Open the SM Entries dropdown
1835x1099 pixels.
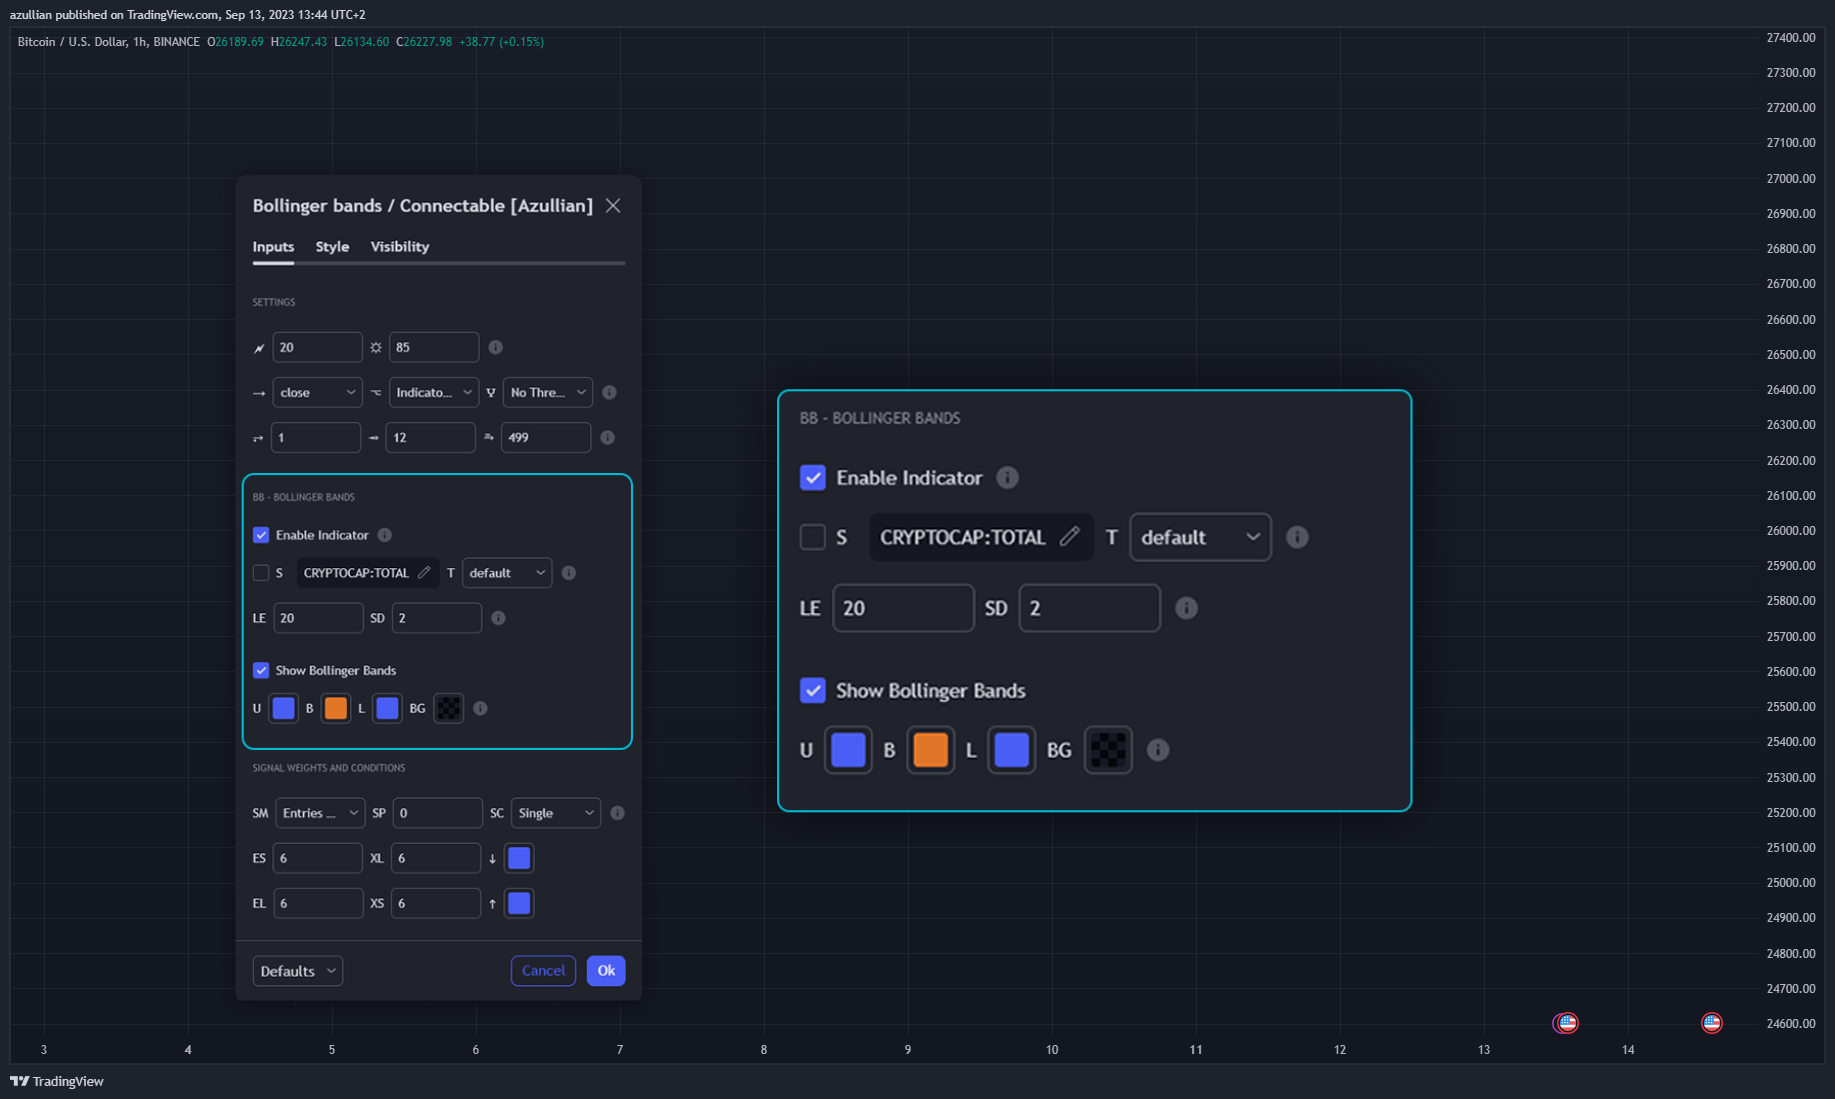[320, 813]
